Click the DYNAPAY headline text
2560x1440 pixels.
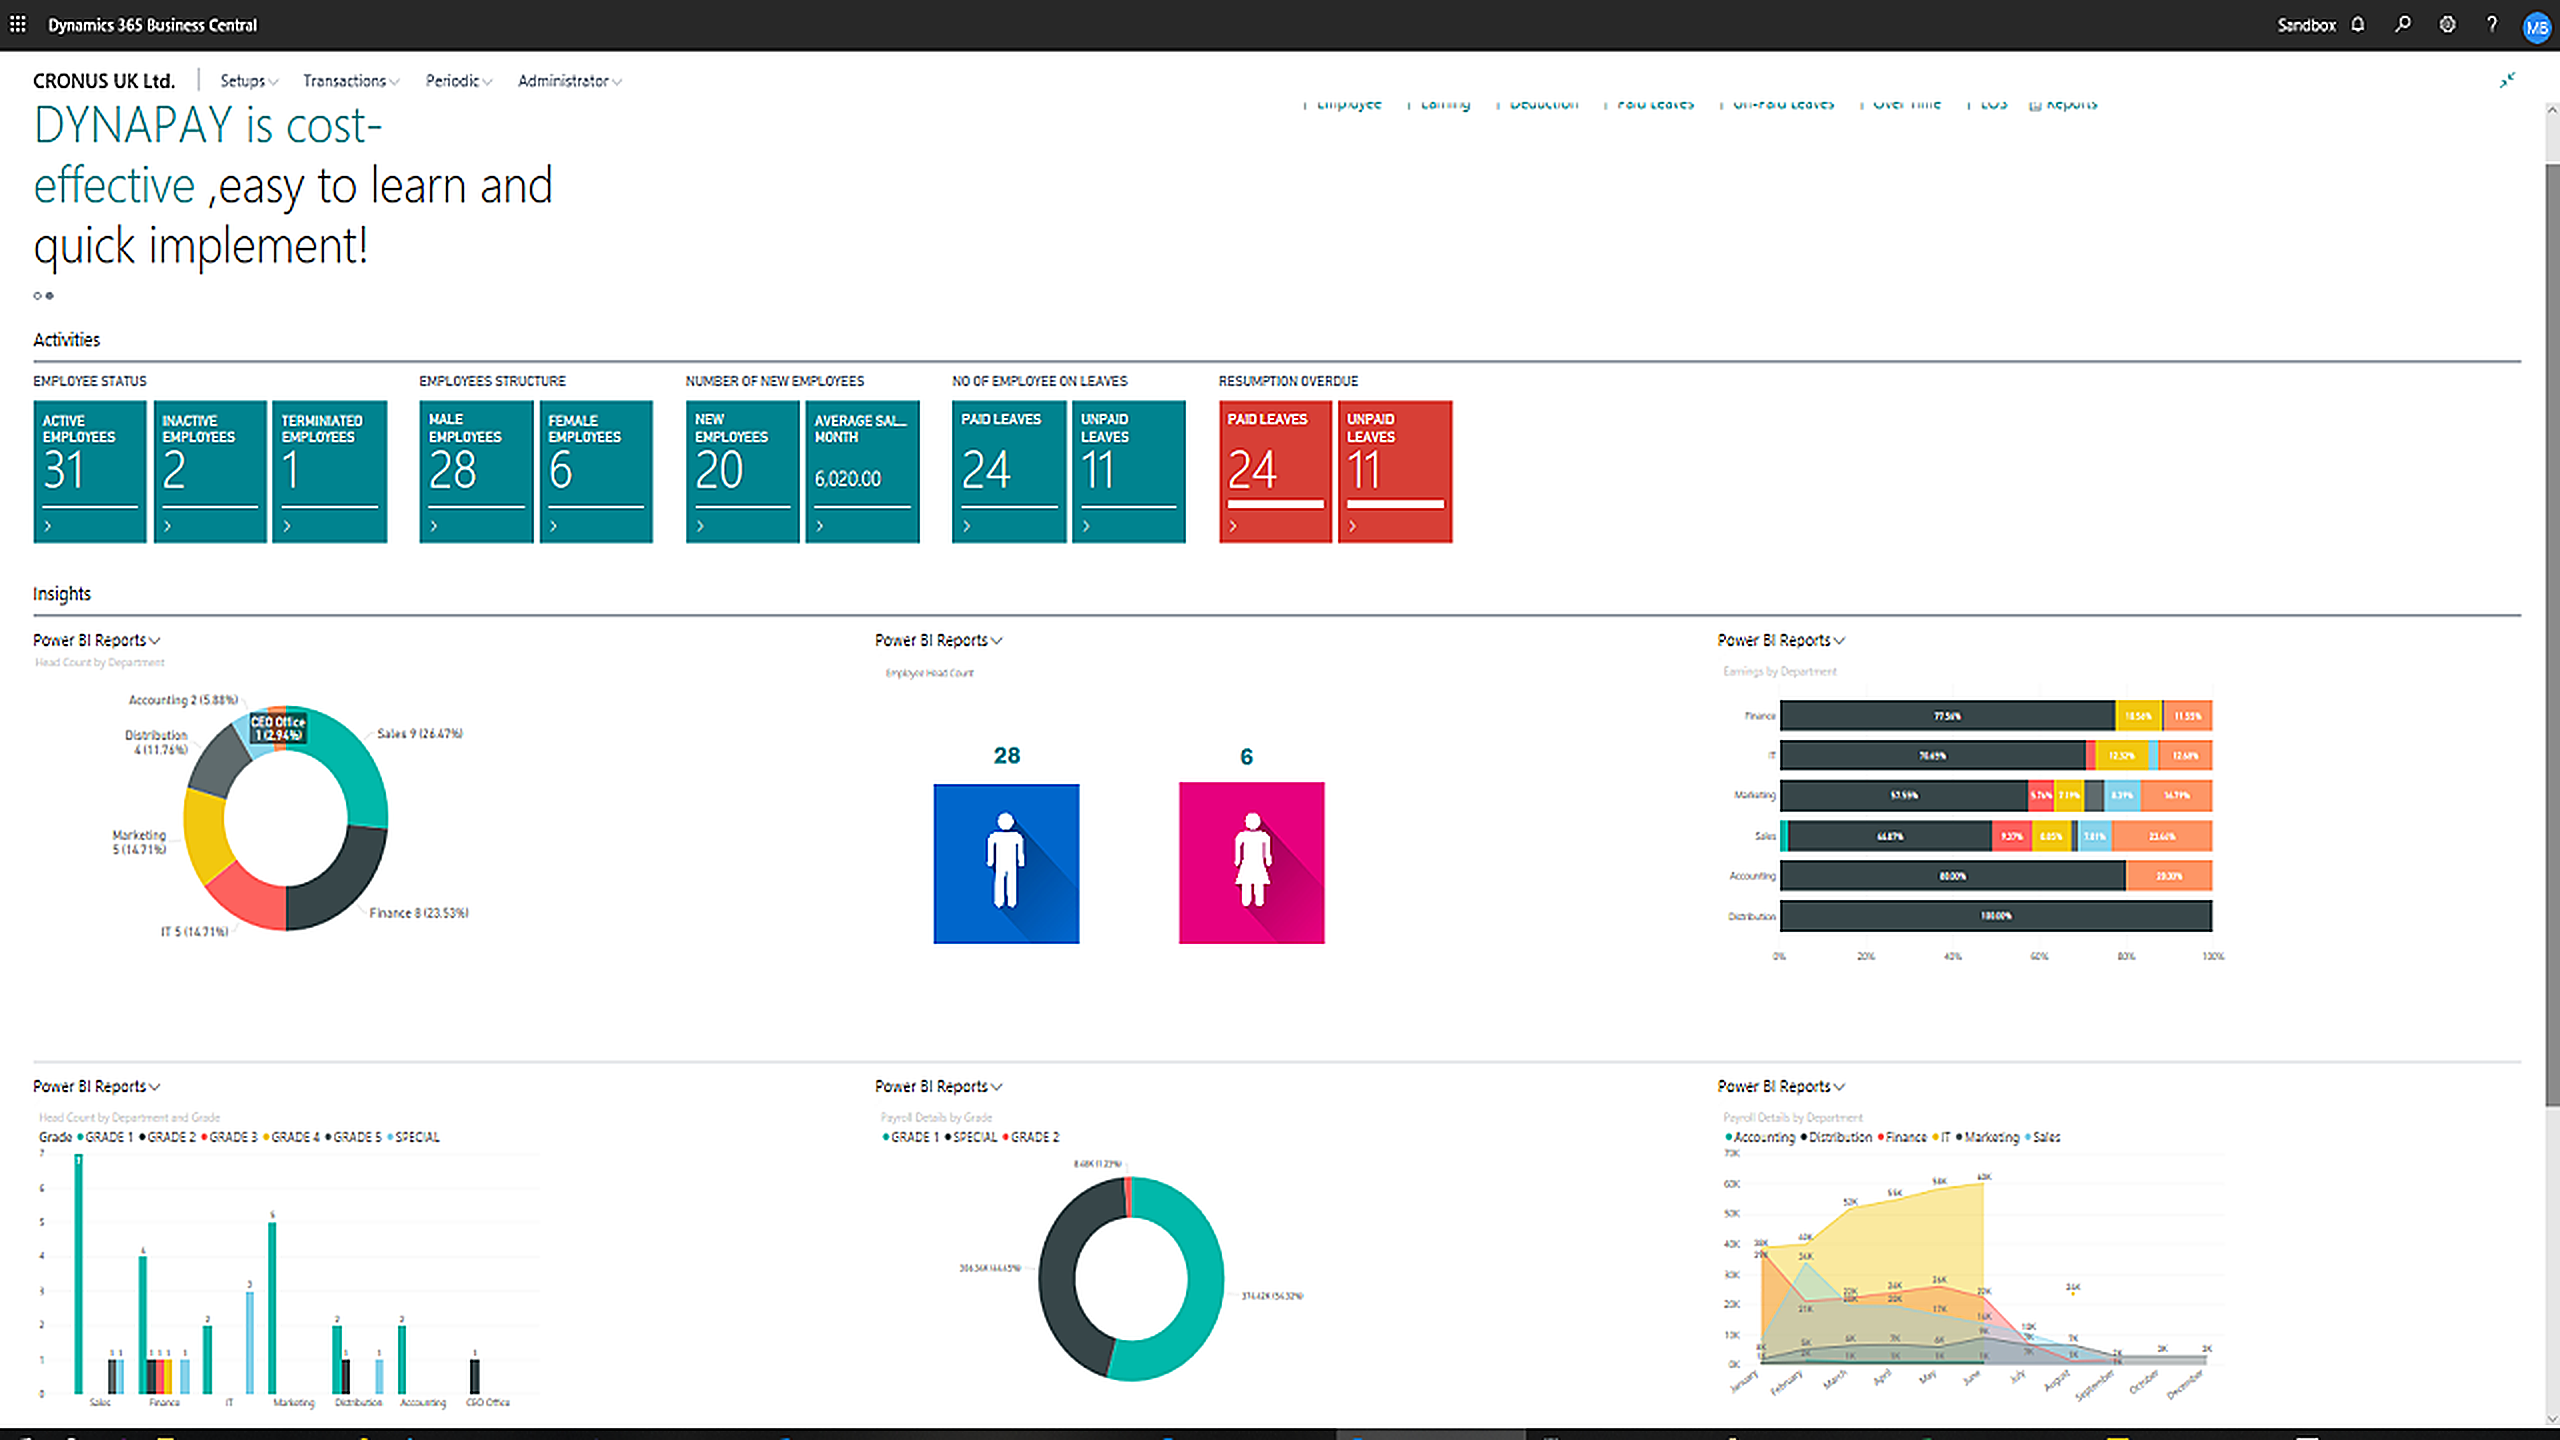click(292, 185)
